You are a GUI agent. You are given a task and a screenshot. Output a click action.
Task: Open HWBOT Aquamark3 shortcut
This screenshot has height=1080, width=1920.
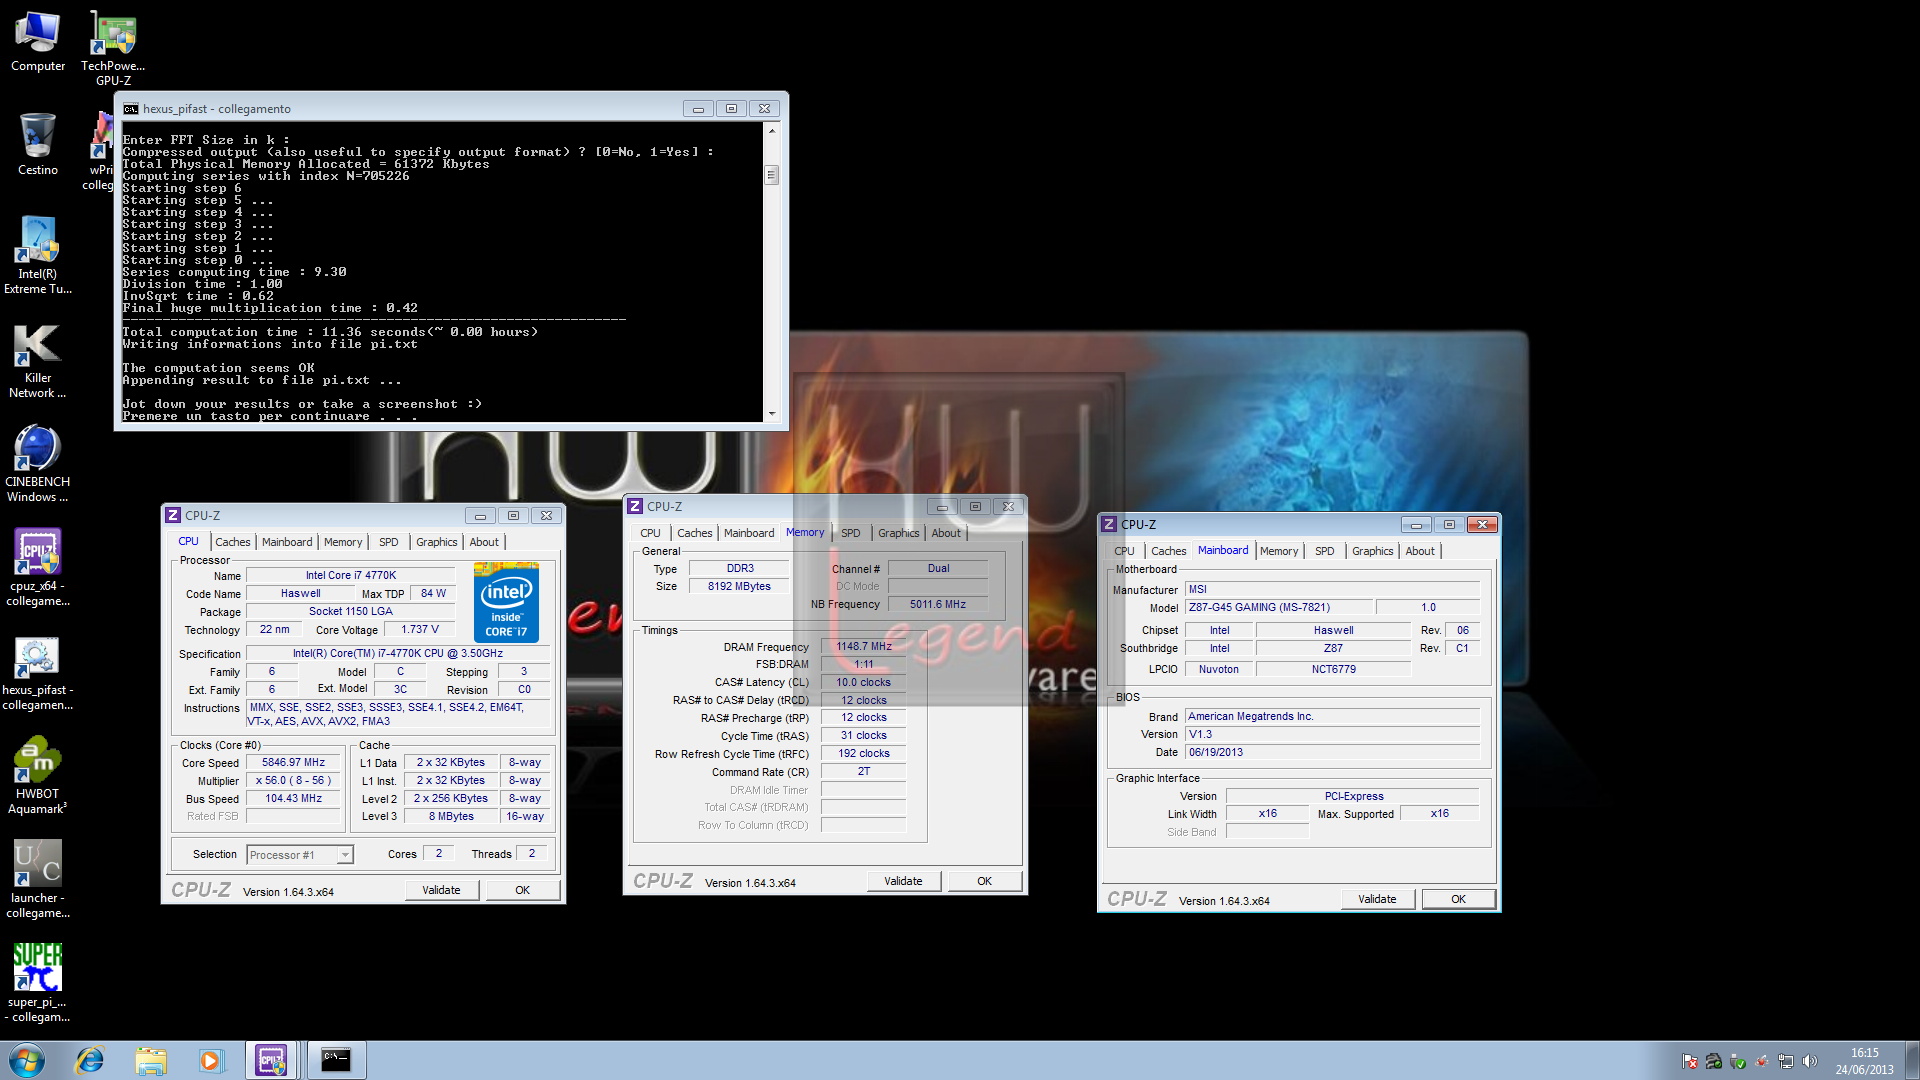click(x=38, y=776)
